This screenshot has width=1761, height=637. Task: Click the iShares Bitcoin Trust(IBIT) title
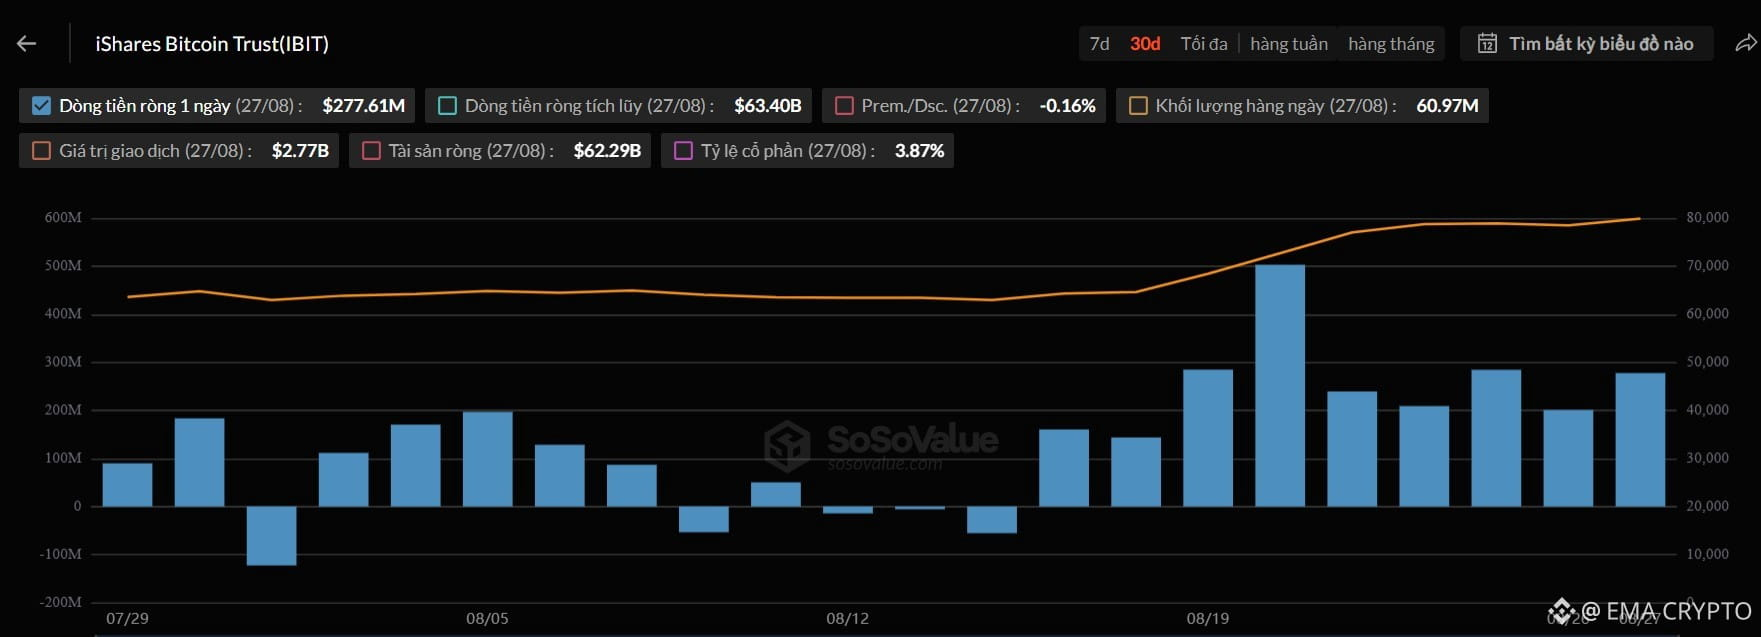click(x=212, y=44)
